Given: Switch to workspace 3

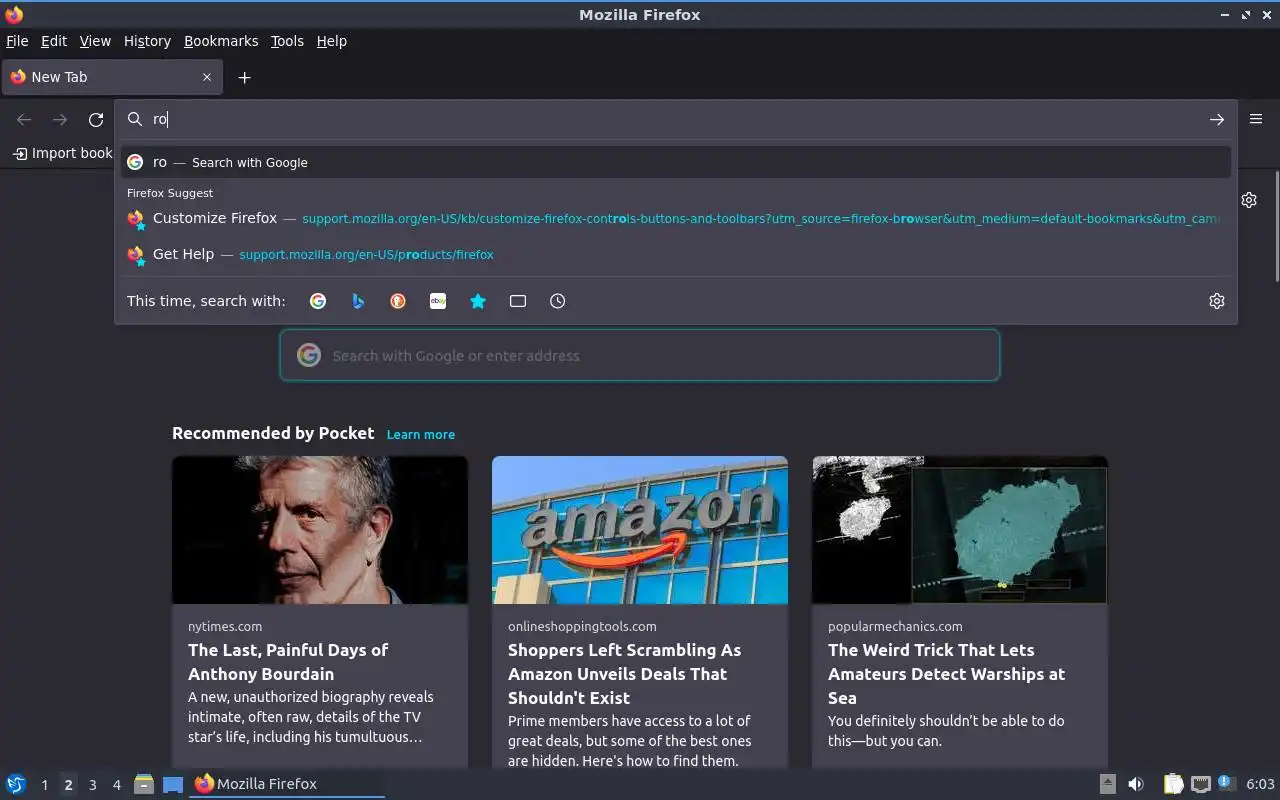Looking at the screenshot, I should [x=93, y=785].
